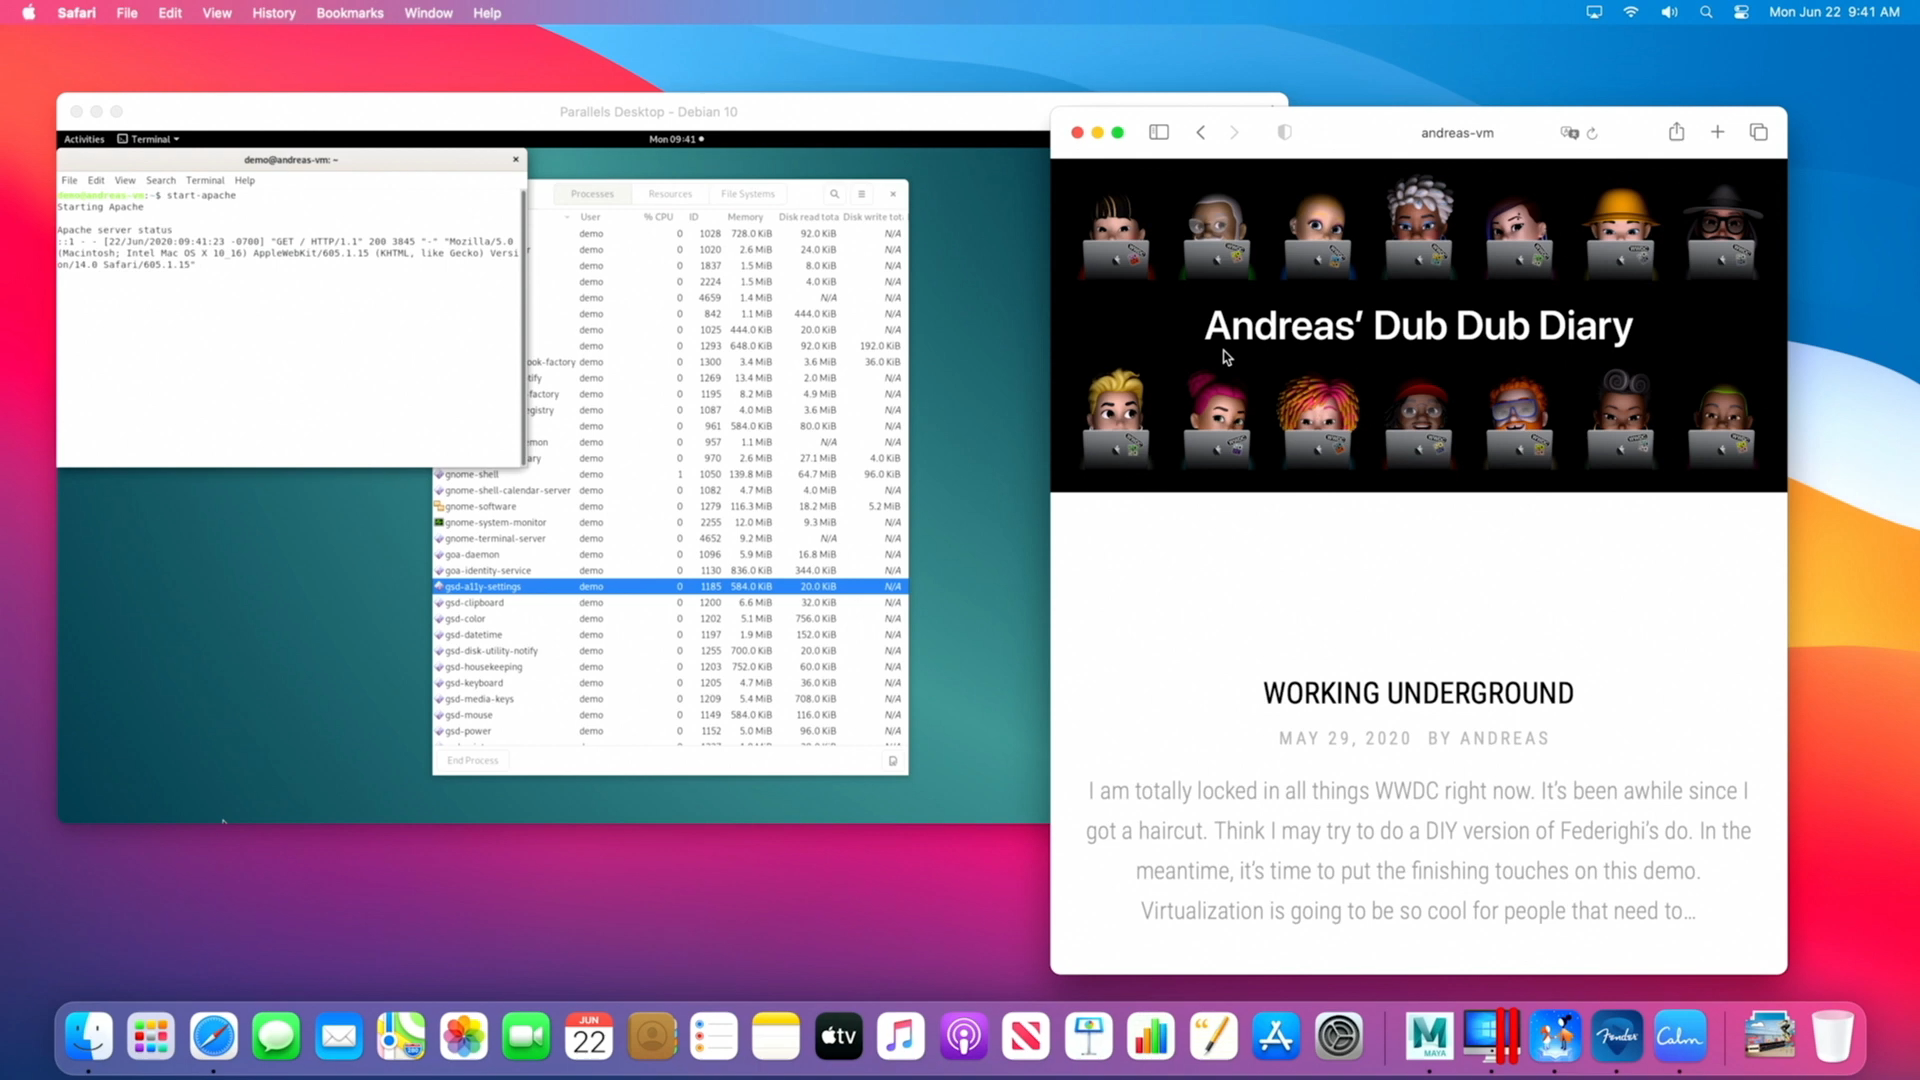Image resolution: width=1920 pixels, height=1080 pixels.
Task: Add a new Safari tab
Action: click(x=1717, y=132)
